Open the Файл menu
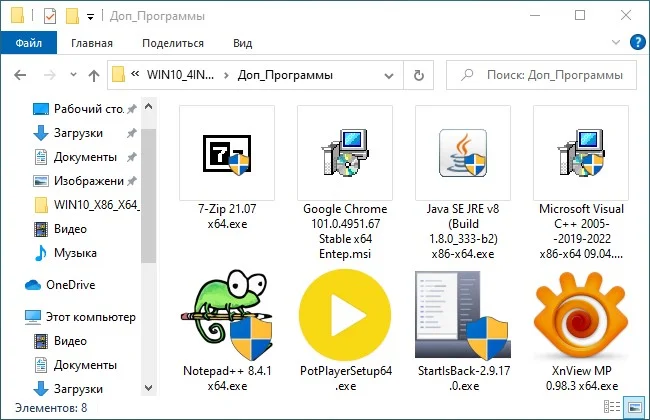The width and height of the screenshot is (650, 420). pyautogui.click(x=29, y=43)
